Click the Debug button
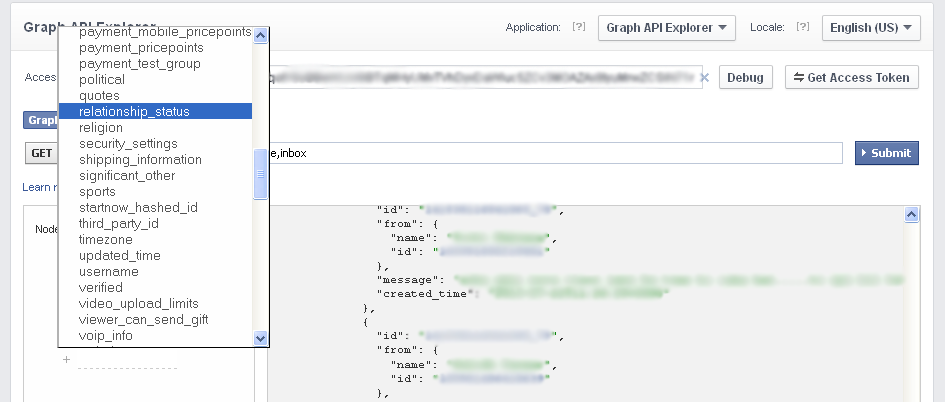Image resolution: width=945 pixels, height=402 pixels. [746, 78]
